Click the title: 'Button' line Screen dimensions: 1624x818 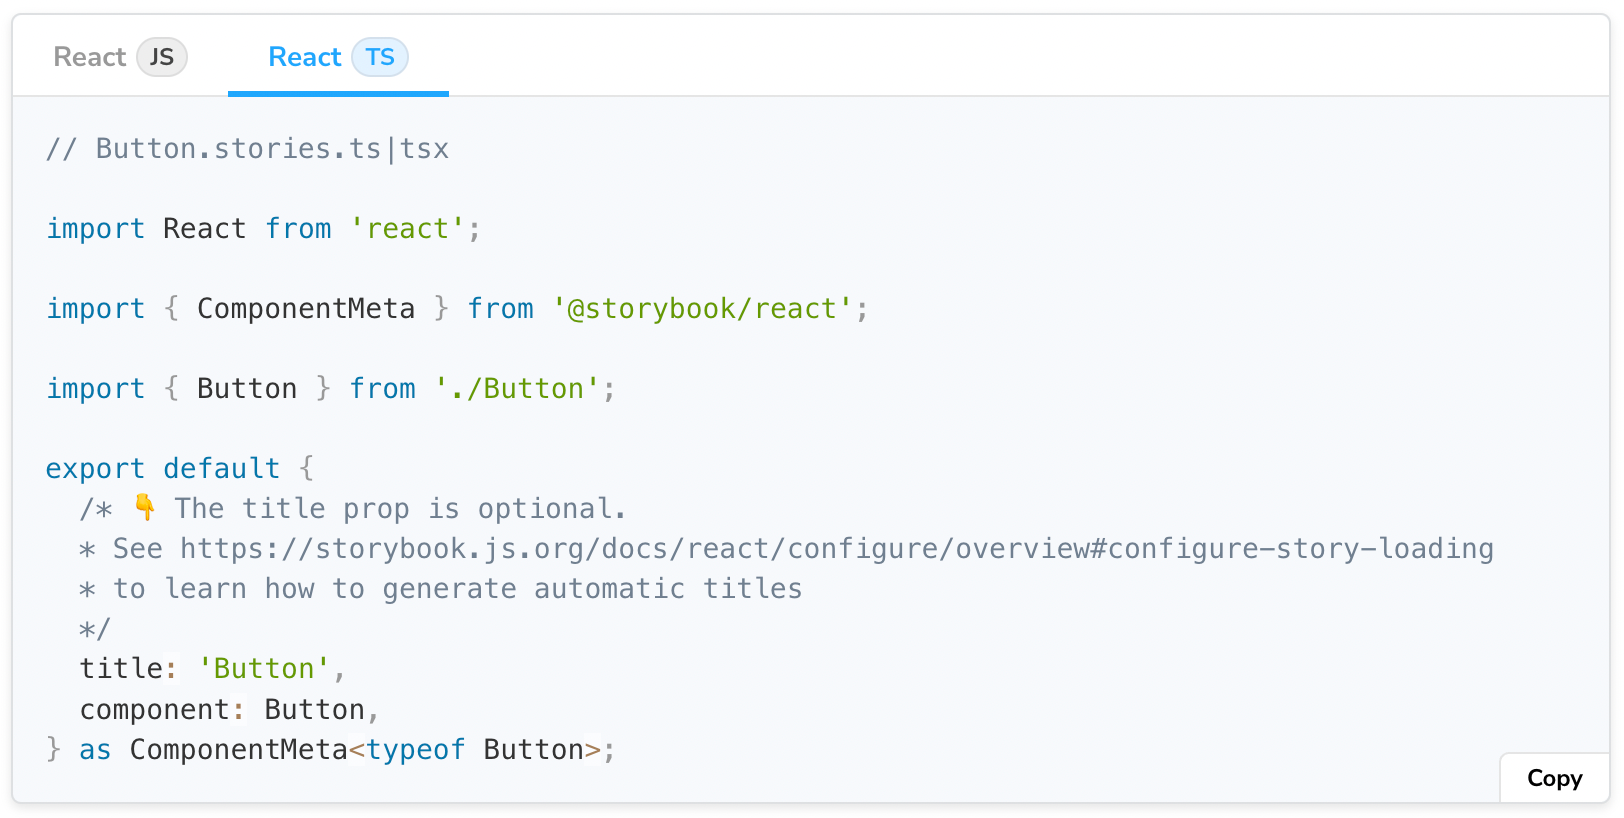(x=213, y=668)
